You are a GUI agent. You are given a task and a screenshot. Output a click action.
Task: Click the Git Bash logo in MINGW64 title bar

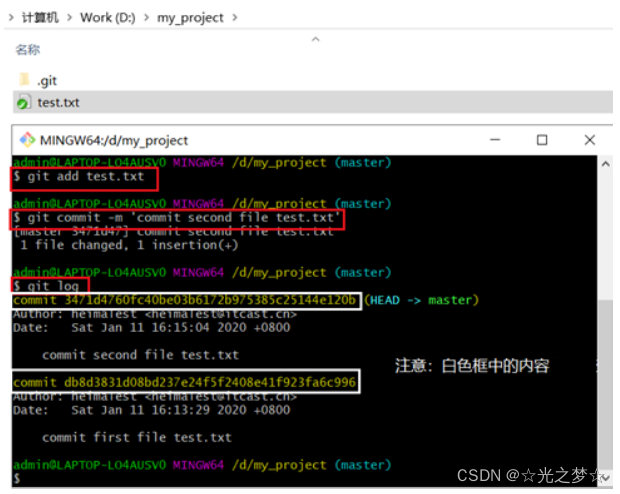pos(28,140)
